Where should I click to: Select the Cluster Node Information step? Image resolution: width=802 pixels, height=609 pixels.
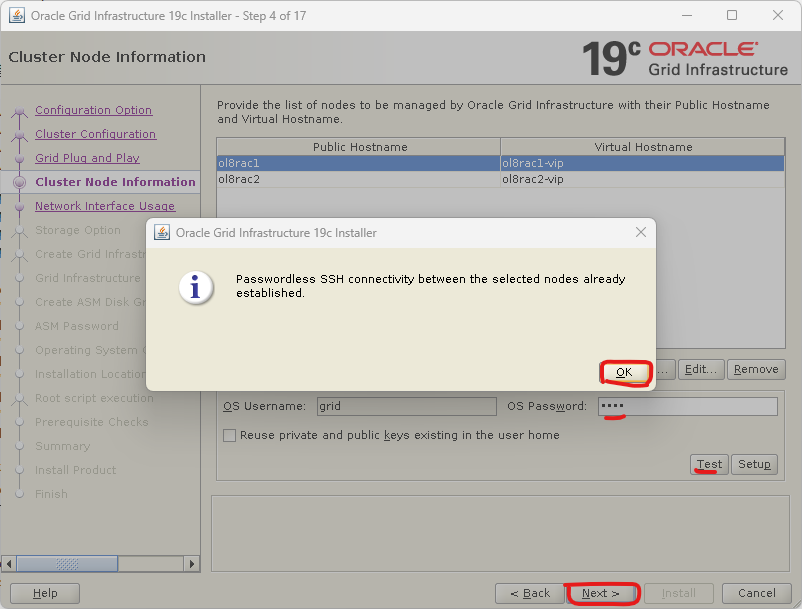pyautogui.click(x=115, y=182)
